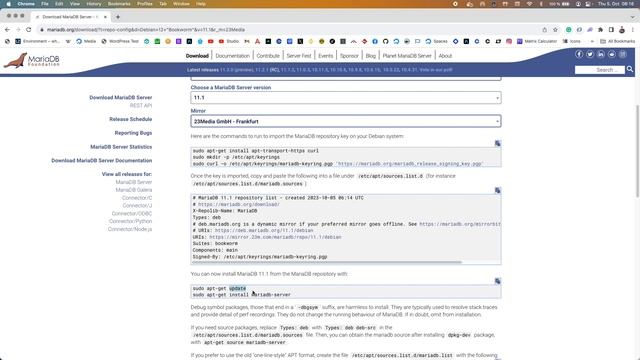This screenshot has width=640, height=360.
Task: Reload the page in Chrome
Action: click(x=29, y=29)
